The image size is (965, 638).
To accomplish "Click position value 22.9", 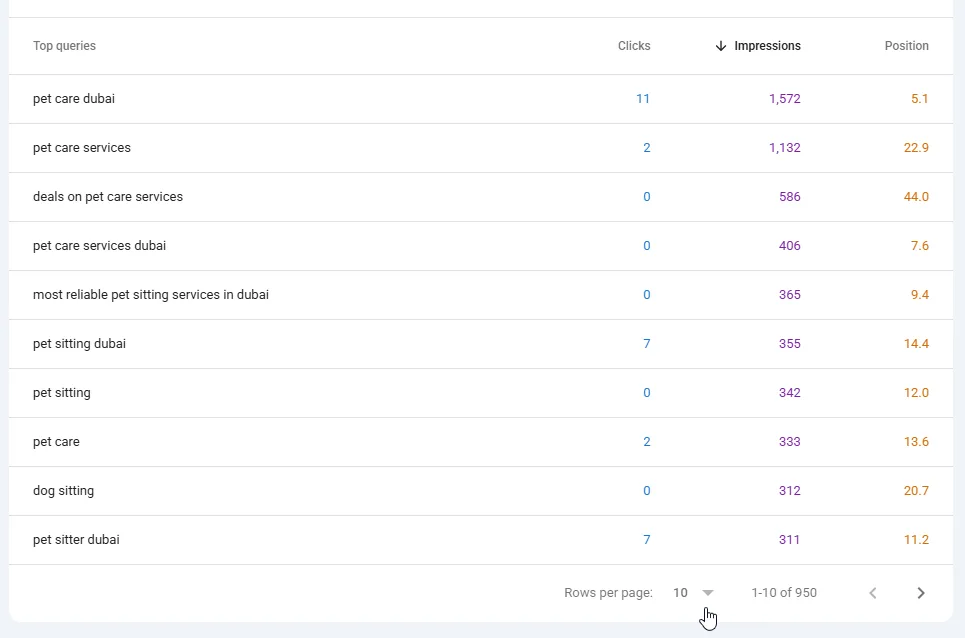I will tap(916, 148).
